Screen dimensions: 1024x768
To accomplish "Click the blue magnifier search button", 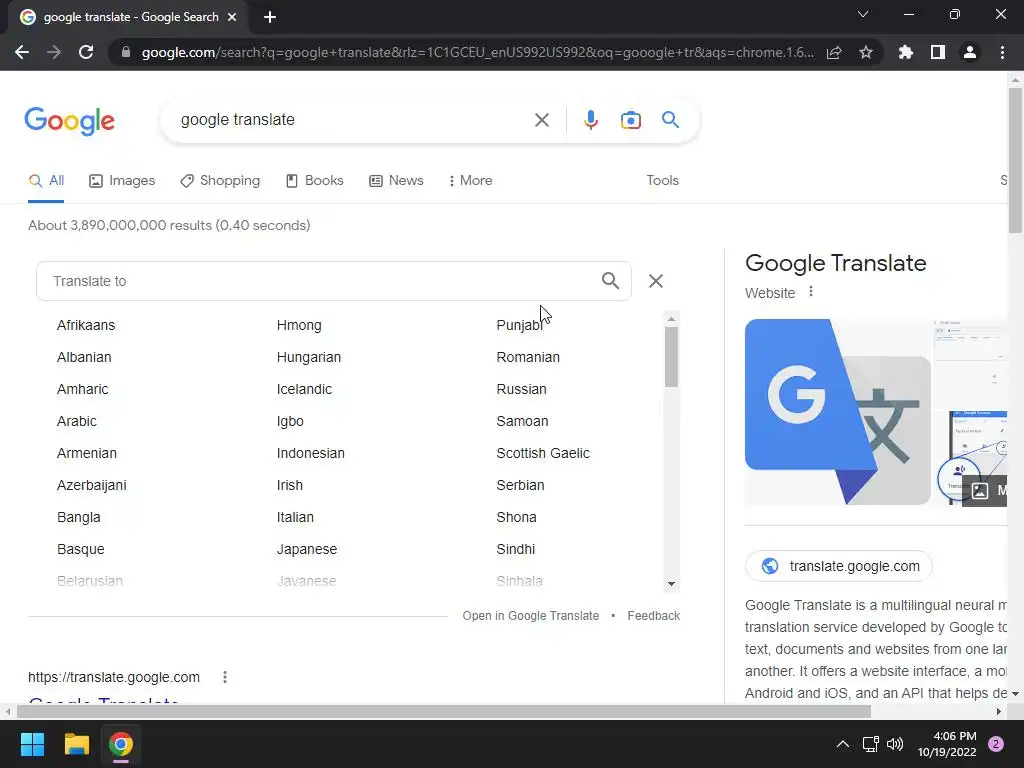I will tap(670, 120).
